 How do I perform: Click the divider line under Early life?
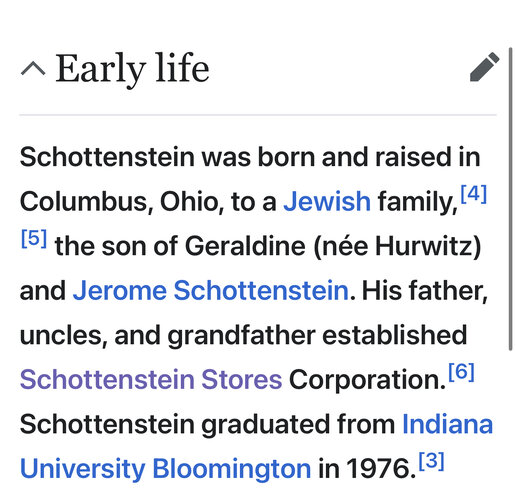(258, 115)
